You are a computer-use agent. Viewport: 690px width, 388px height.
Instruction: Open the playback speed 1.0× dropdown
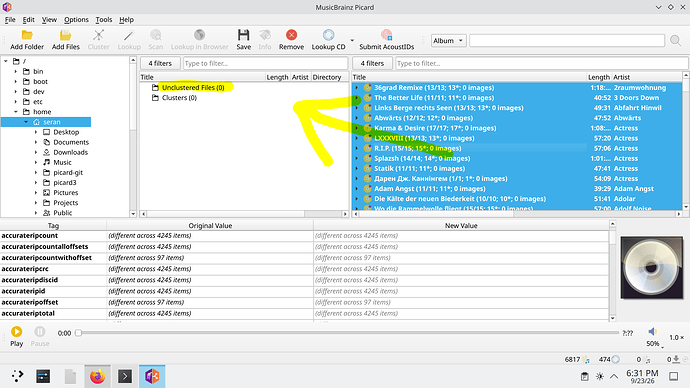click(677, 337)
